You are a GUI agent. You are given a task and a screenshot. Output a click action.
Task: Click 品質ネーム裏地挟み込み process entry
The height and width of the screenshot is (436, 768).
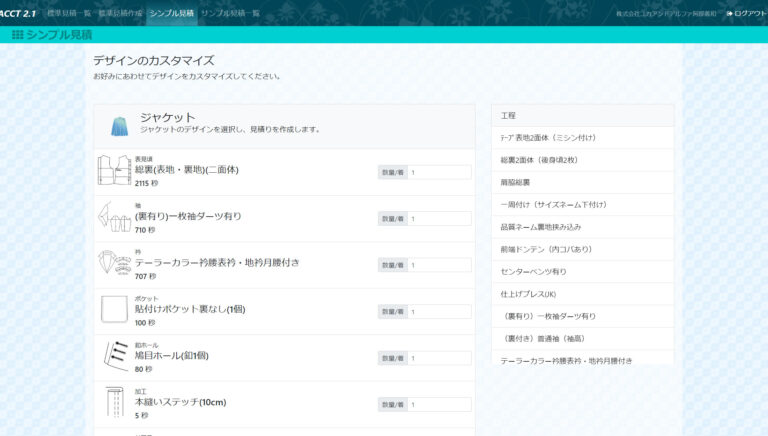(582, 227)
